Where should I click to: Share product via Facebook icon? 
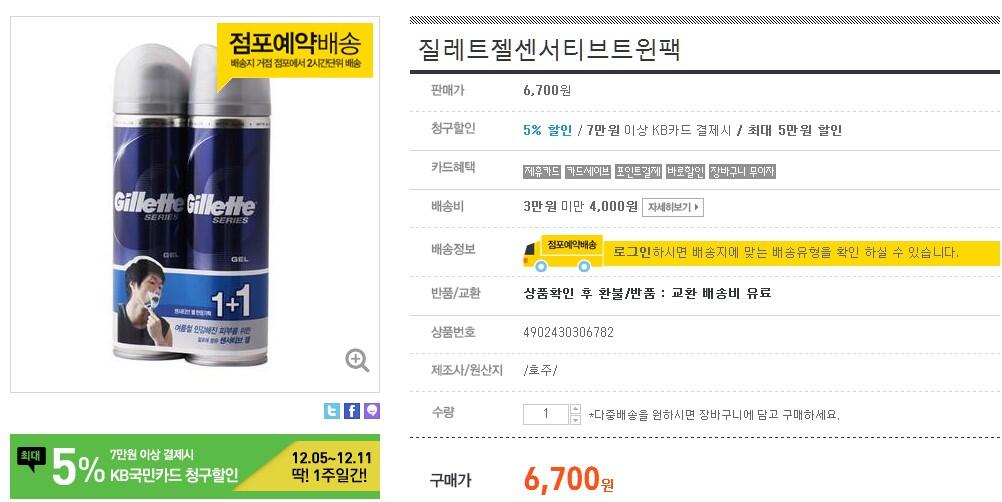click(352, 411)
